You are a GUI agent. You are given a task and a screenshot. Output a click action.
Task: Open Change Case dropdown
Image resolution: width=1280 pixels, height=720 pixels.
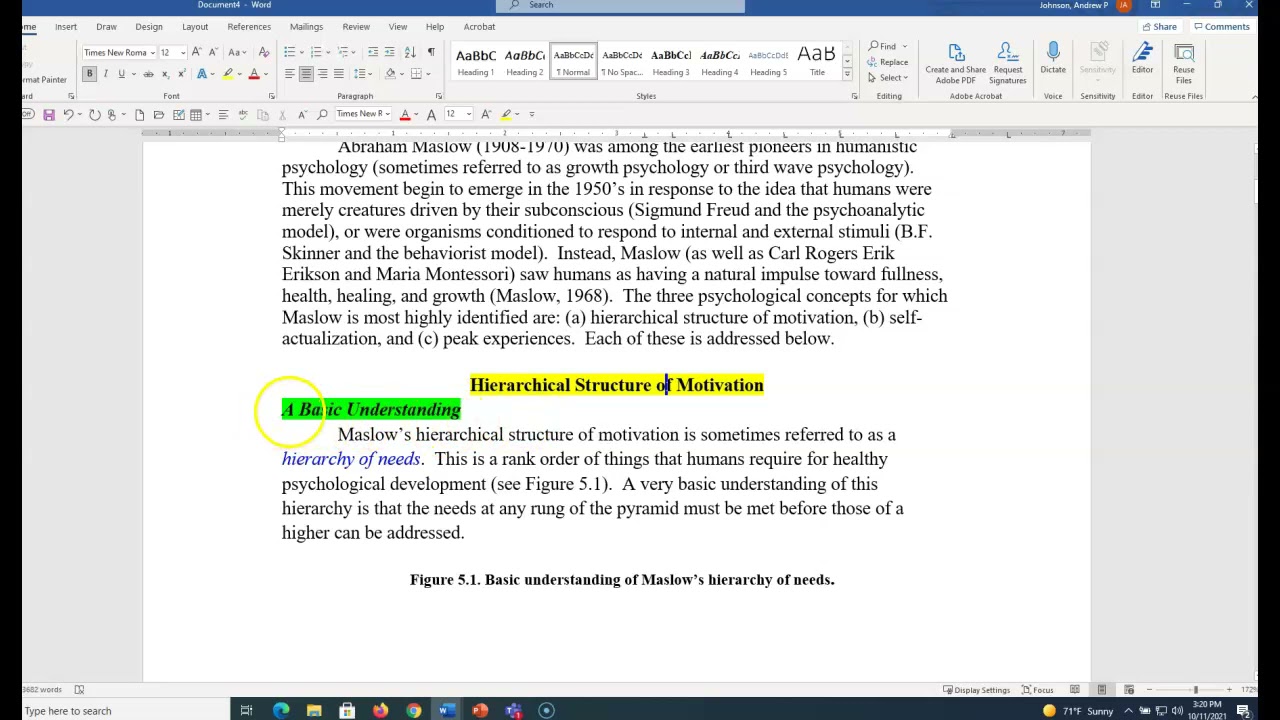point(236,52)
